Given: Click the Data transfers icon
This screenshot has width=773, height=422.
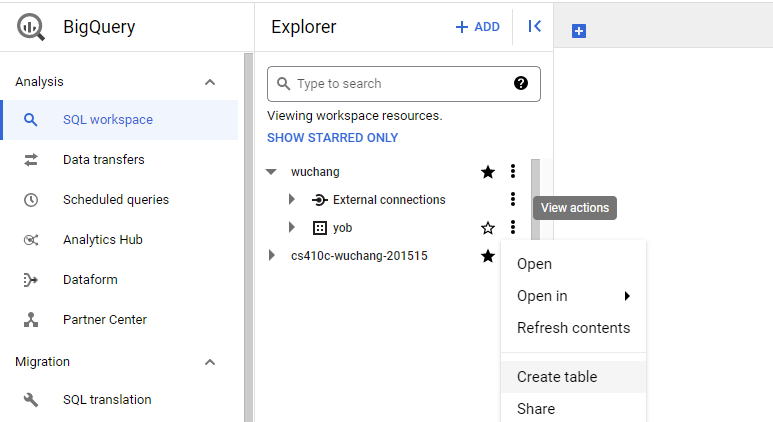Looking at the screenshot, I should [x=31, y=160].
